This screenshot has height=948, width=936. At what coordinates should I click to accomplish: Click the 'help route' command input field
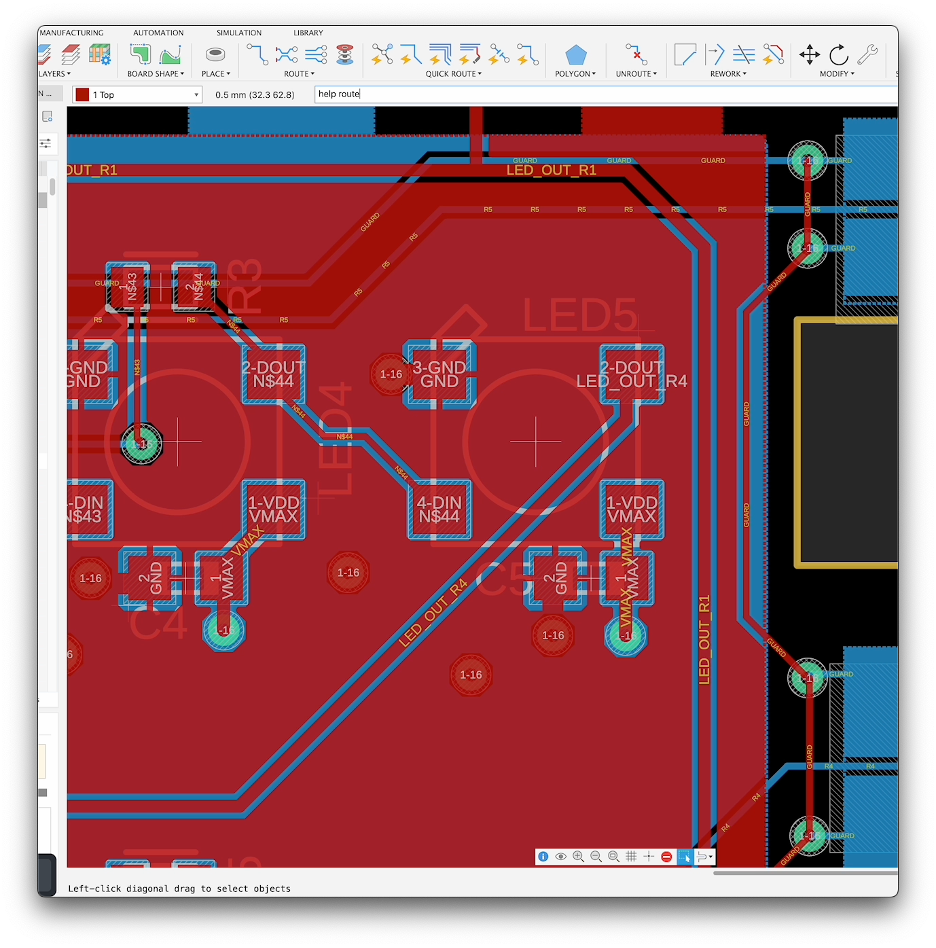tap(605, 94)
